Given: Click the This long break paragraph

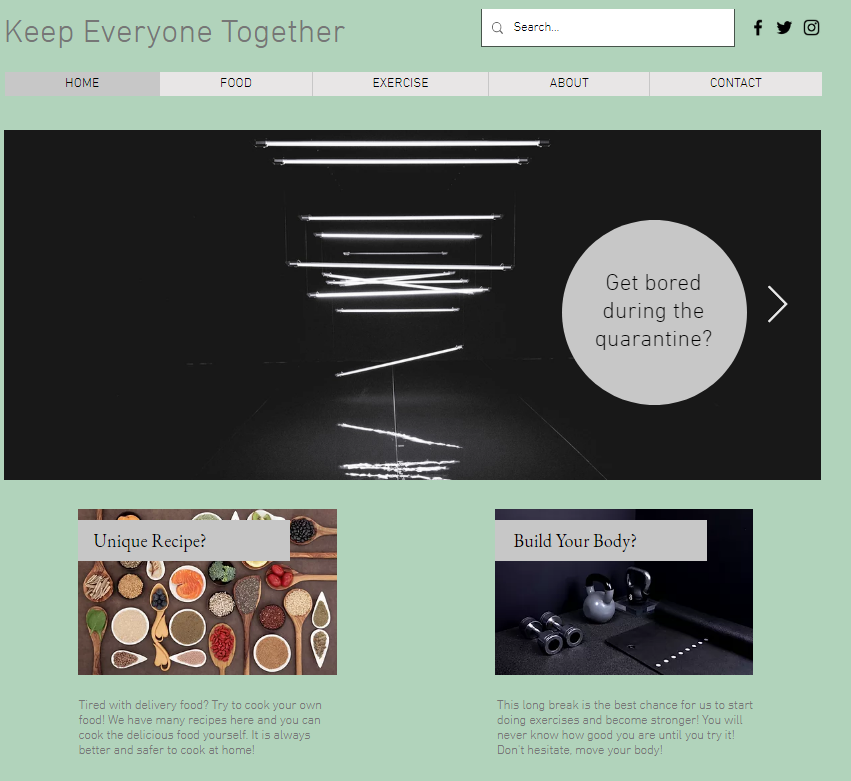Looking at the screenshot, I should coord(625,727).
